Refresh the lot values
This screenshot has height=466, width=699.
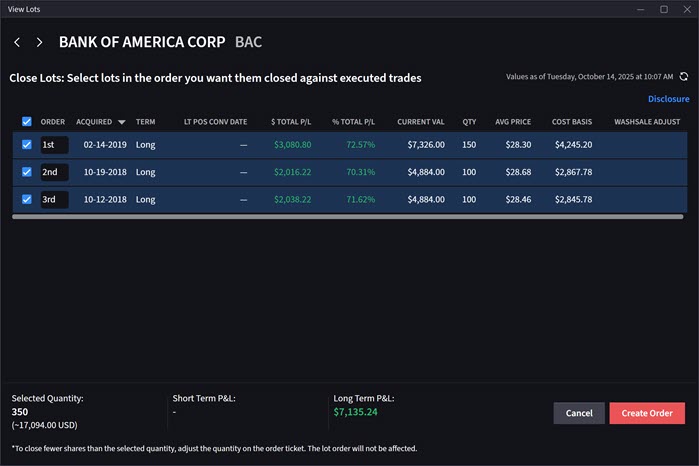pyautogui.click(x=684, y=76)
